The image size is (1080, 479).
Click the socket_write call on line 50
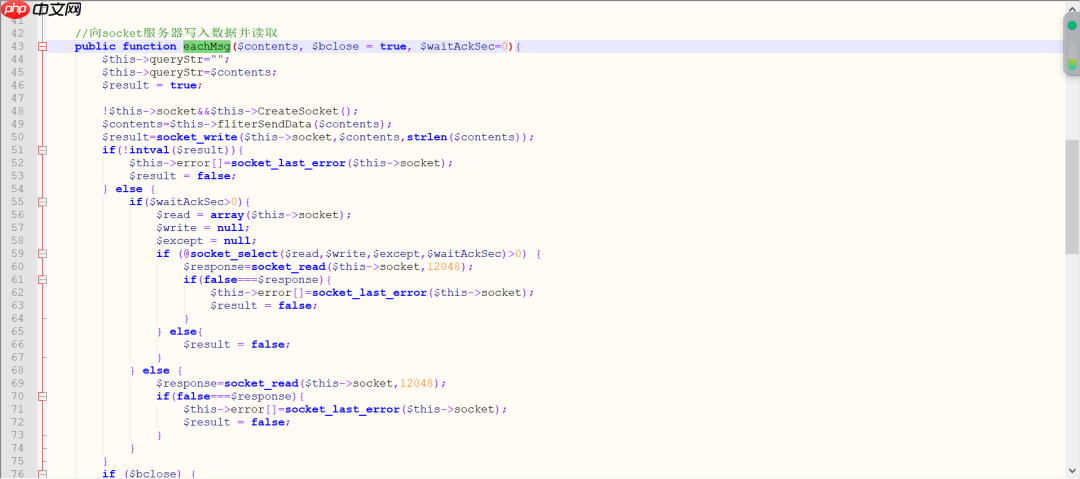tap(197, 137)
